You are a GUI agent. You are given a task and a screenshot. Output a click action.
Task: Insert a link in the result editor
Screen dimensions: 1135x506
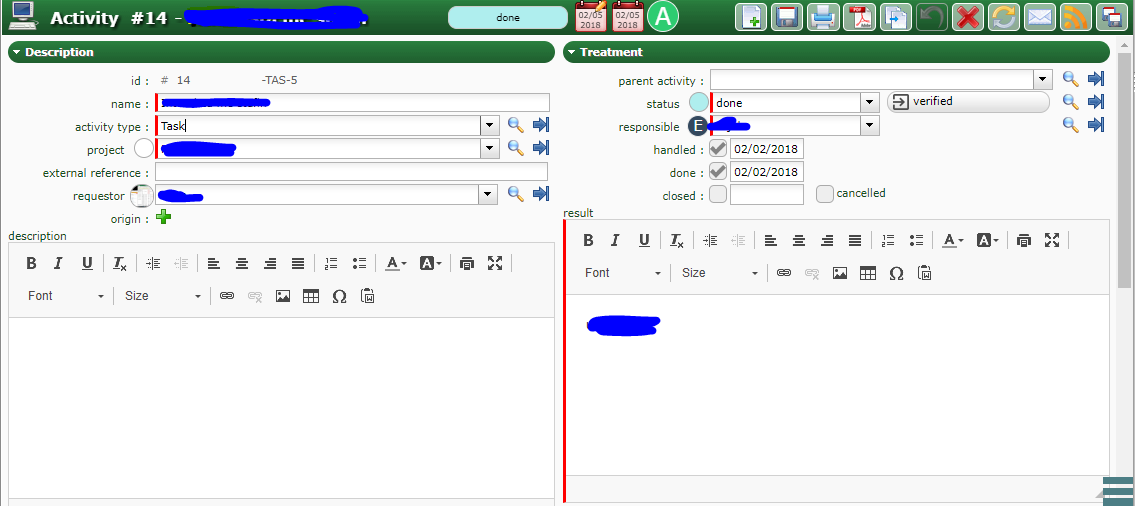(x=783, y=273)
